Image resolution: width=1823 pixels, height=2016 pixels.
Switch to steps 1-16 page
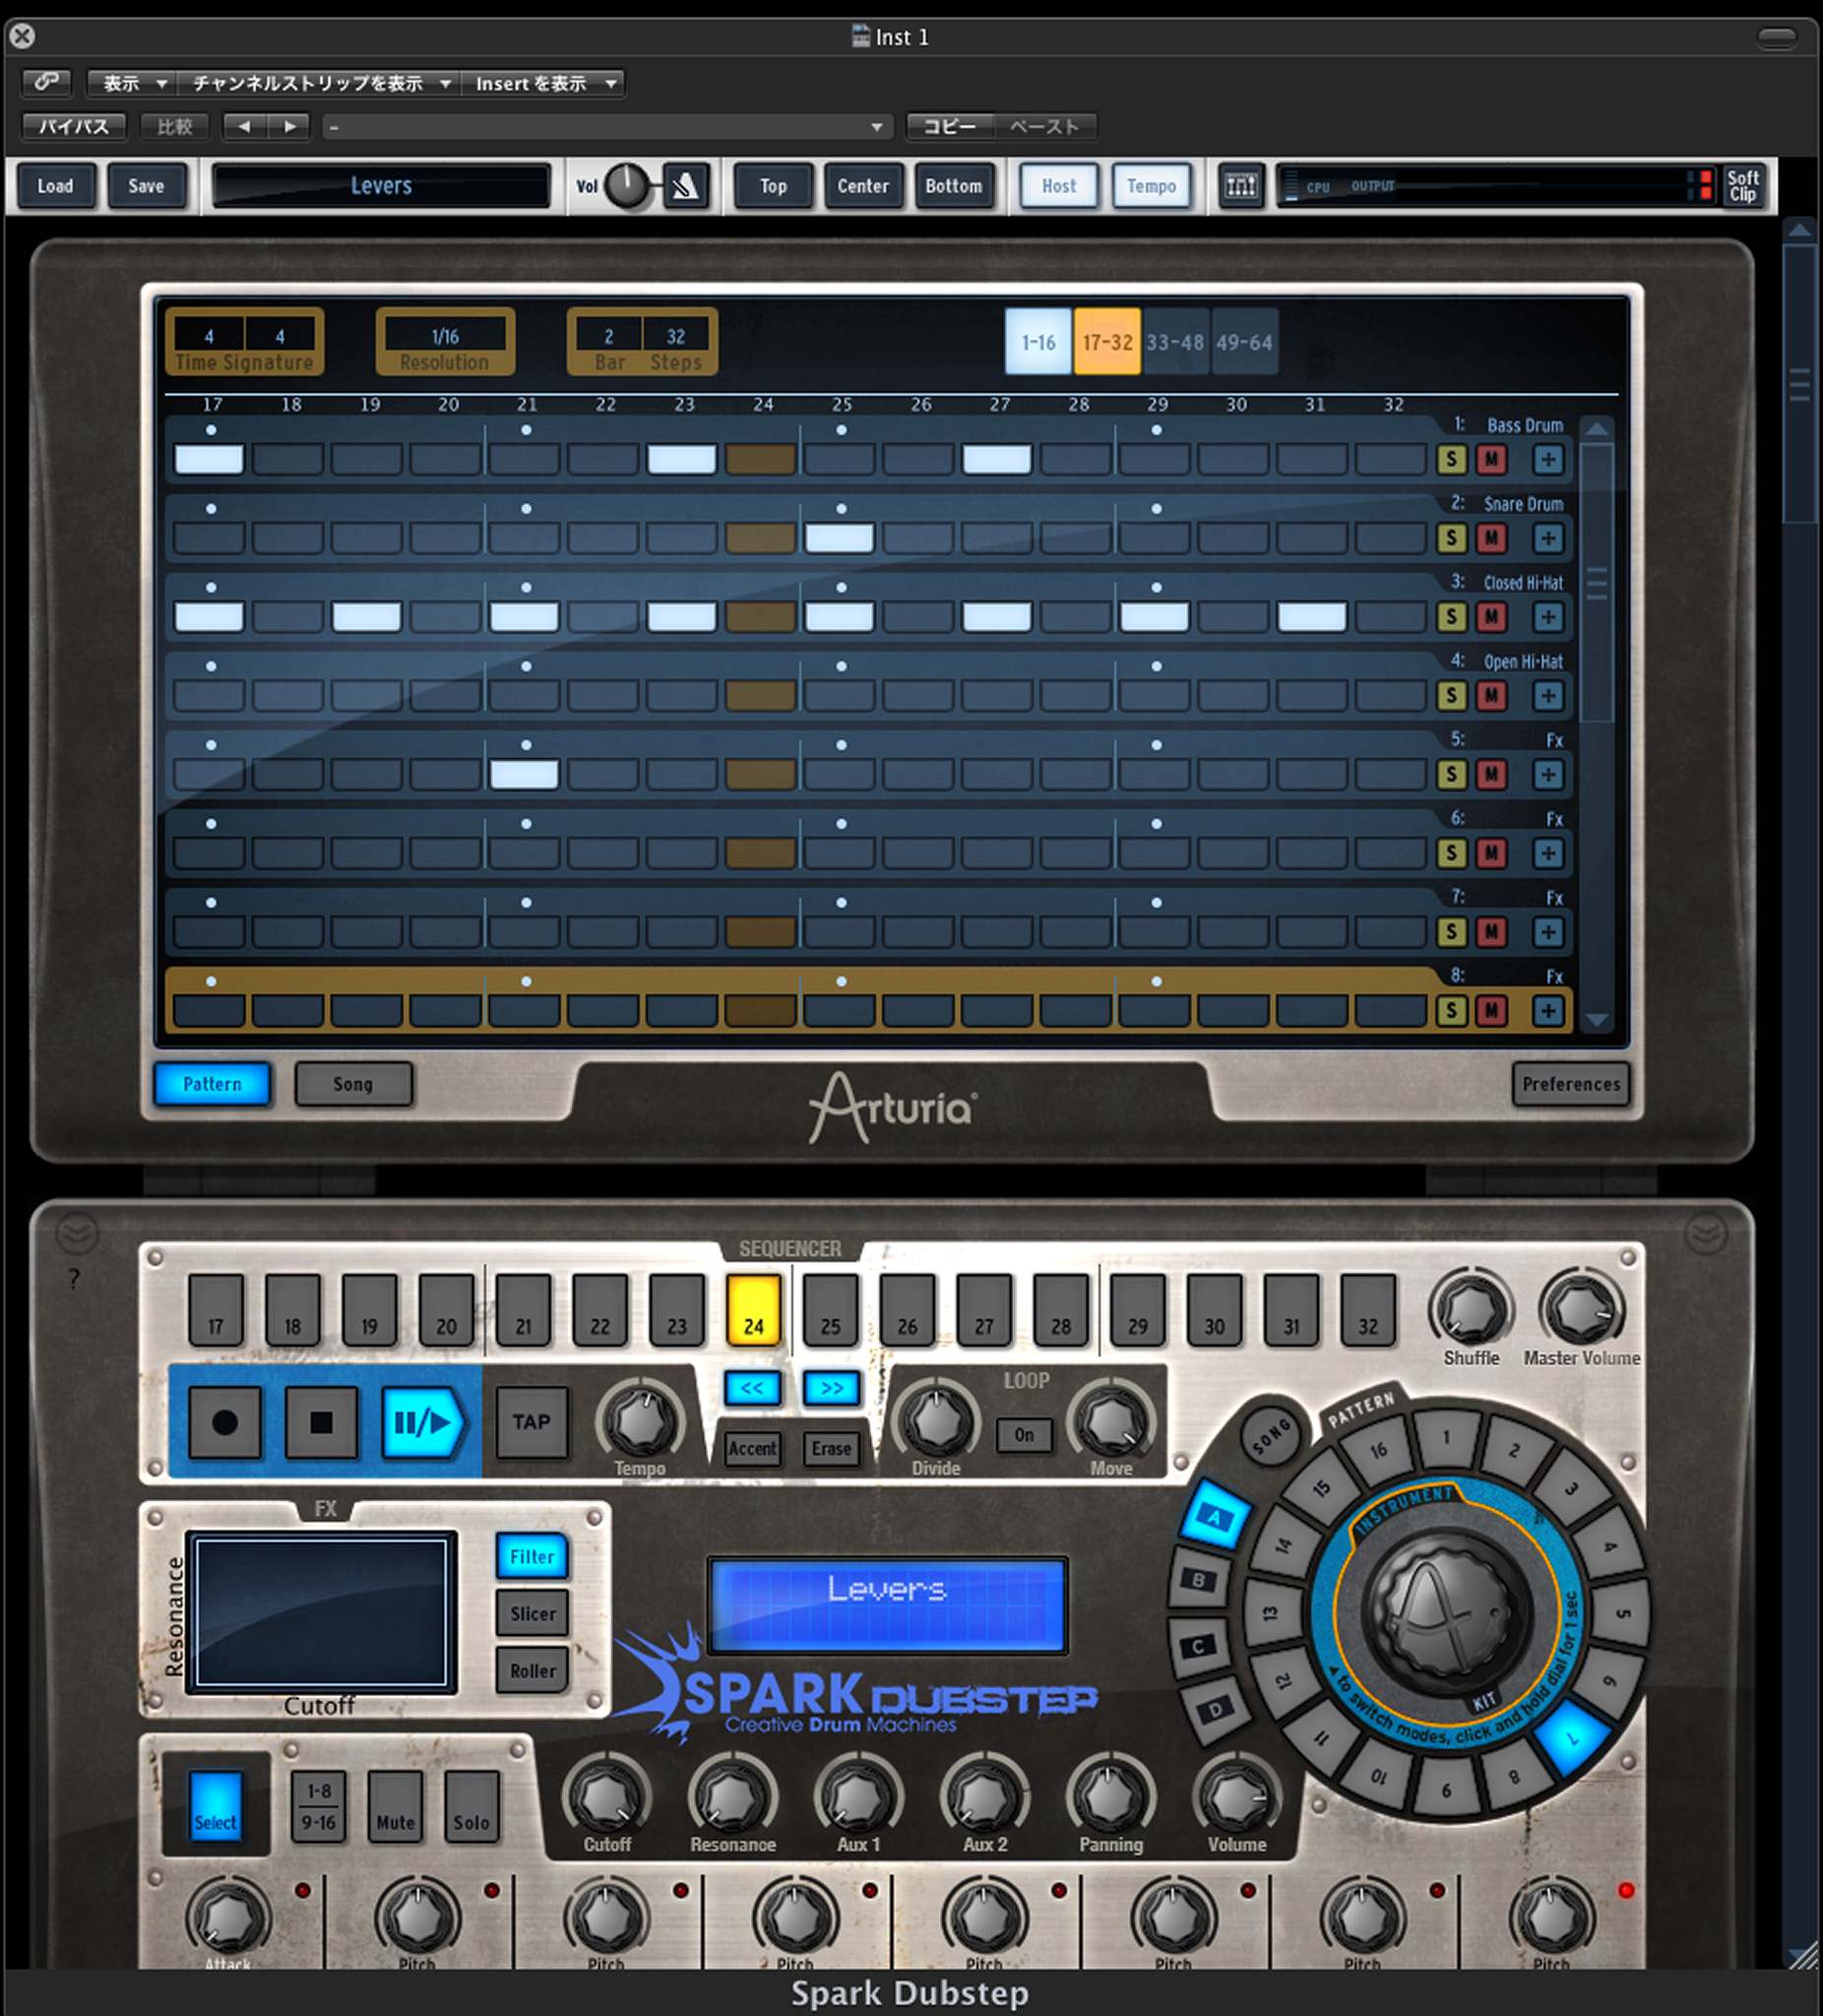[x=1038, y=342]
